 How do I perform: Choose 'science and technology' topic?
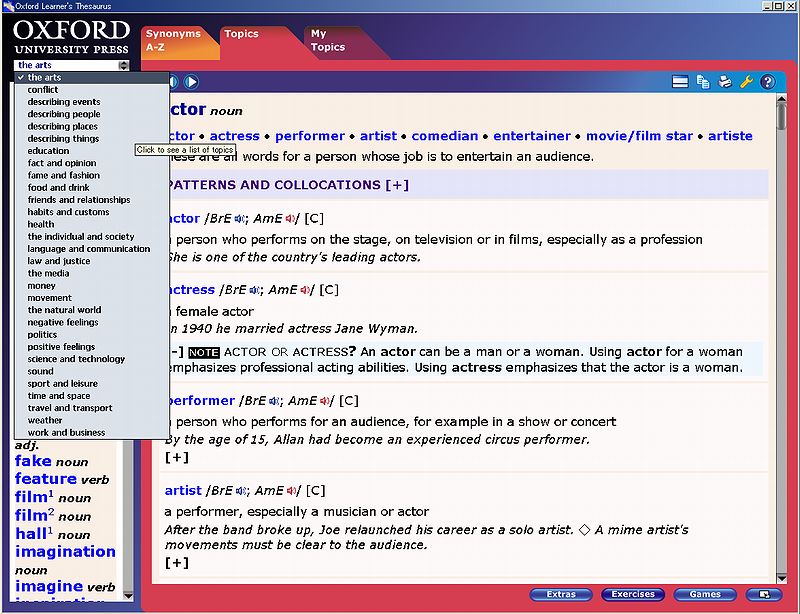click(x=76, y=359)
